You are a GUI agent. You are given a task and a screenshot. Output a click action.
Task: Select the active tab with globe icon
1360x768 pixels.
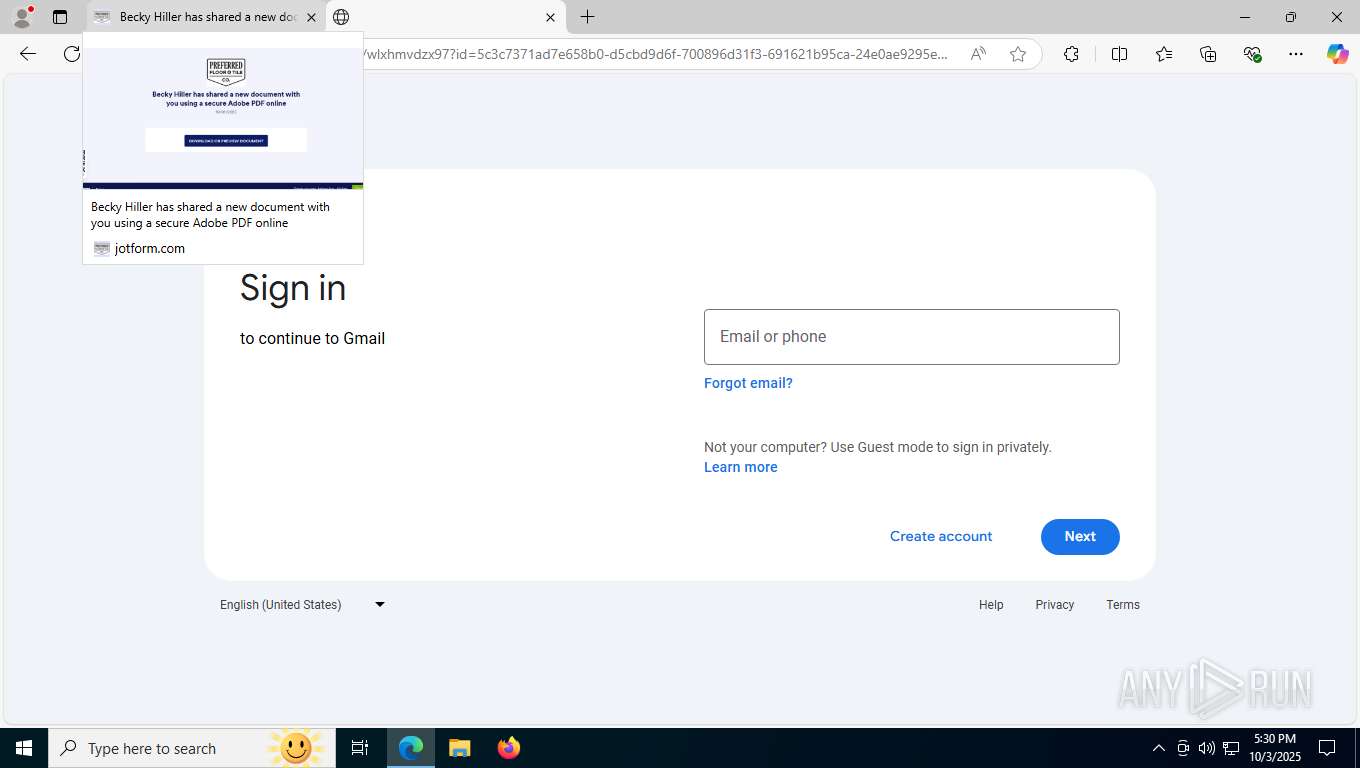tap(445, 17)
